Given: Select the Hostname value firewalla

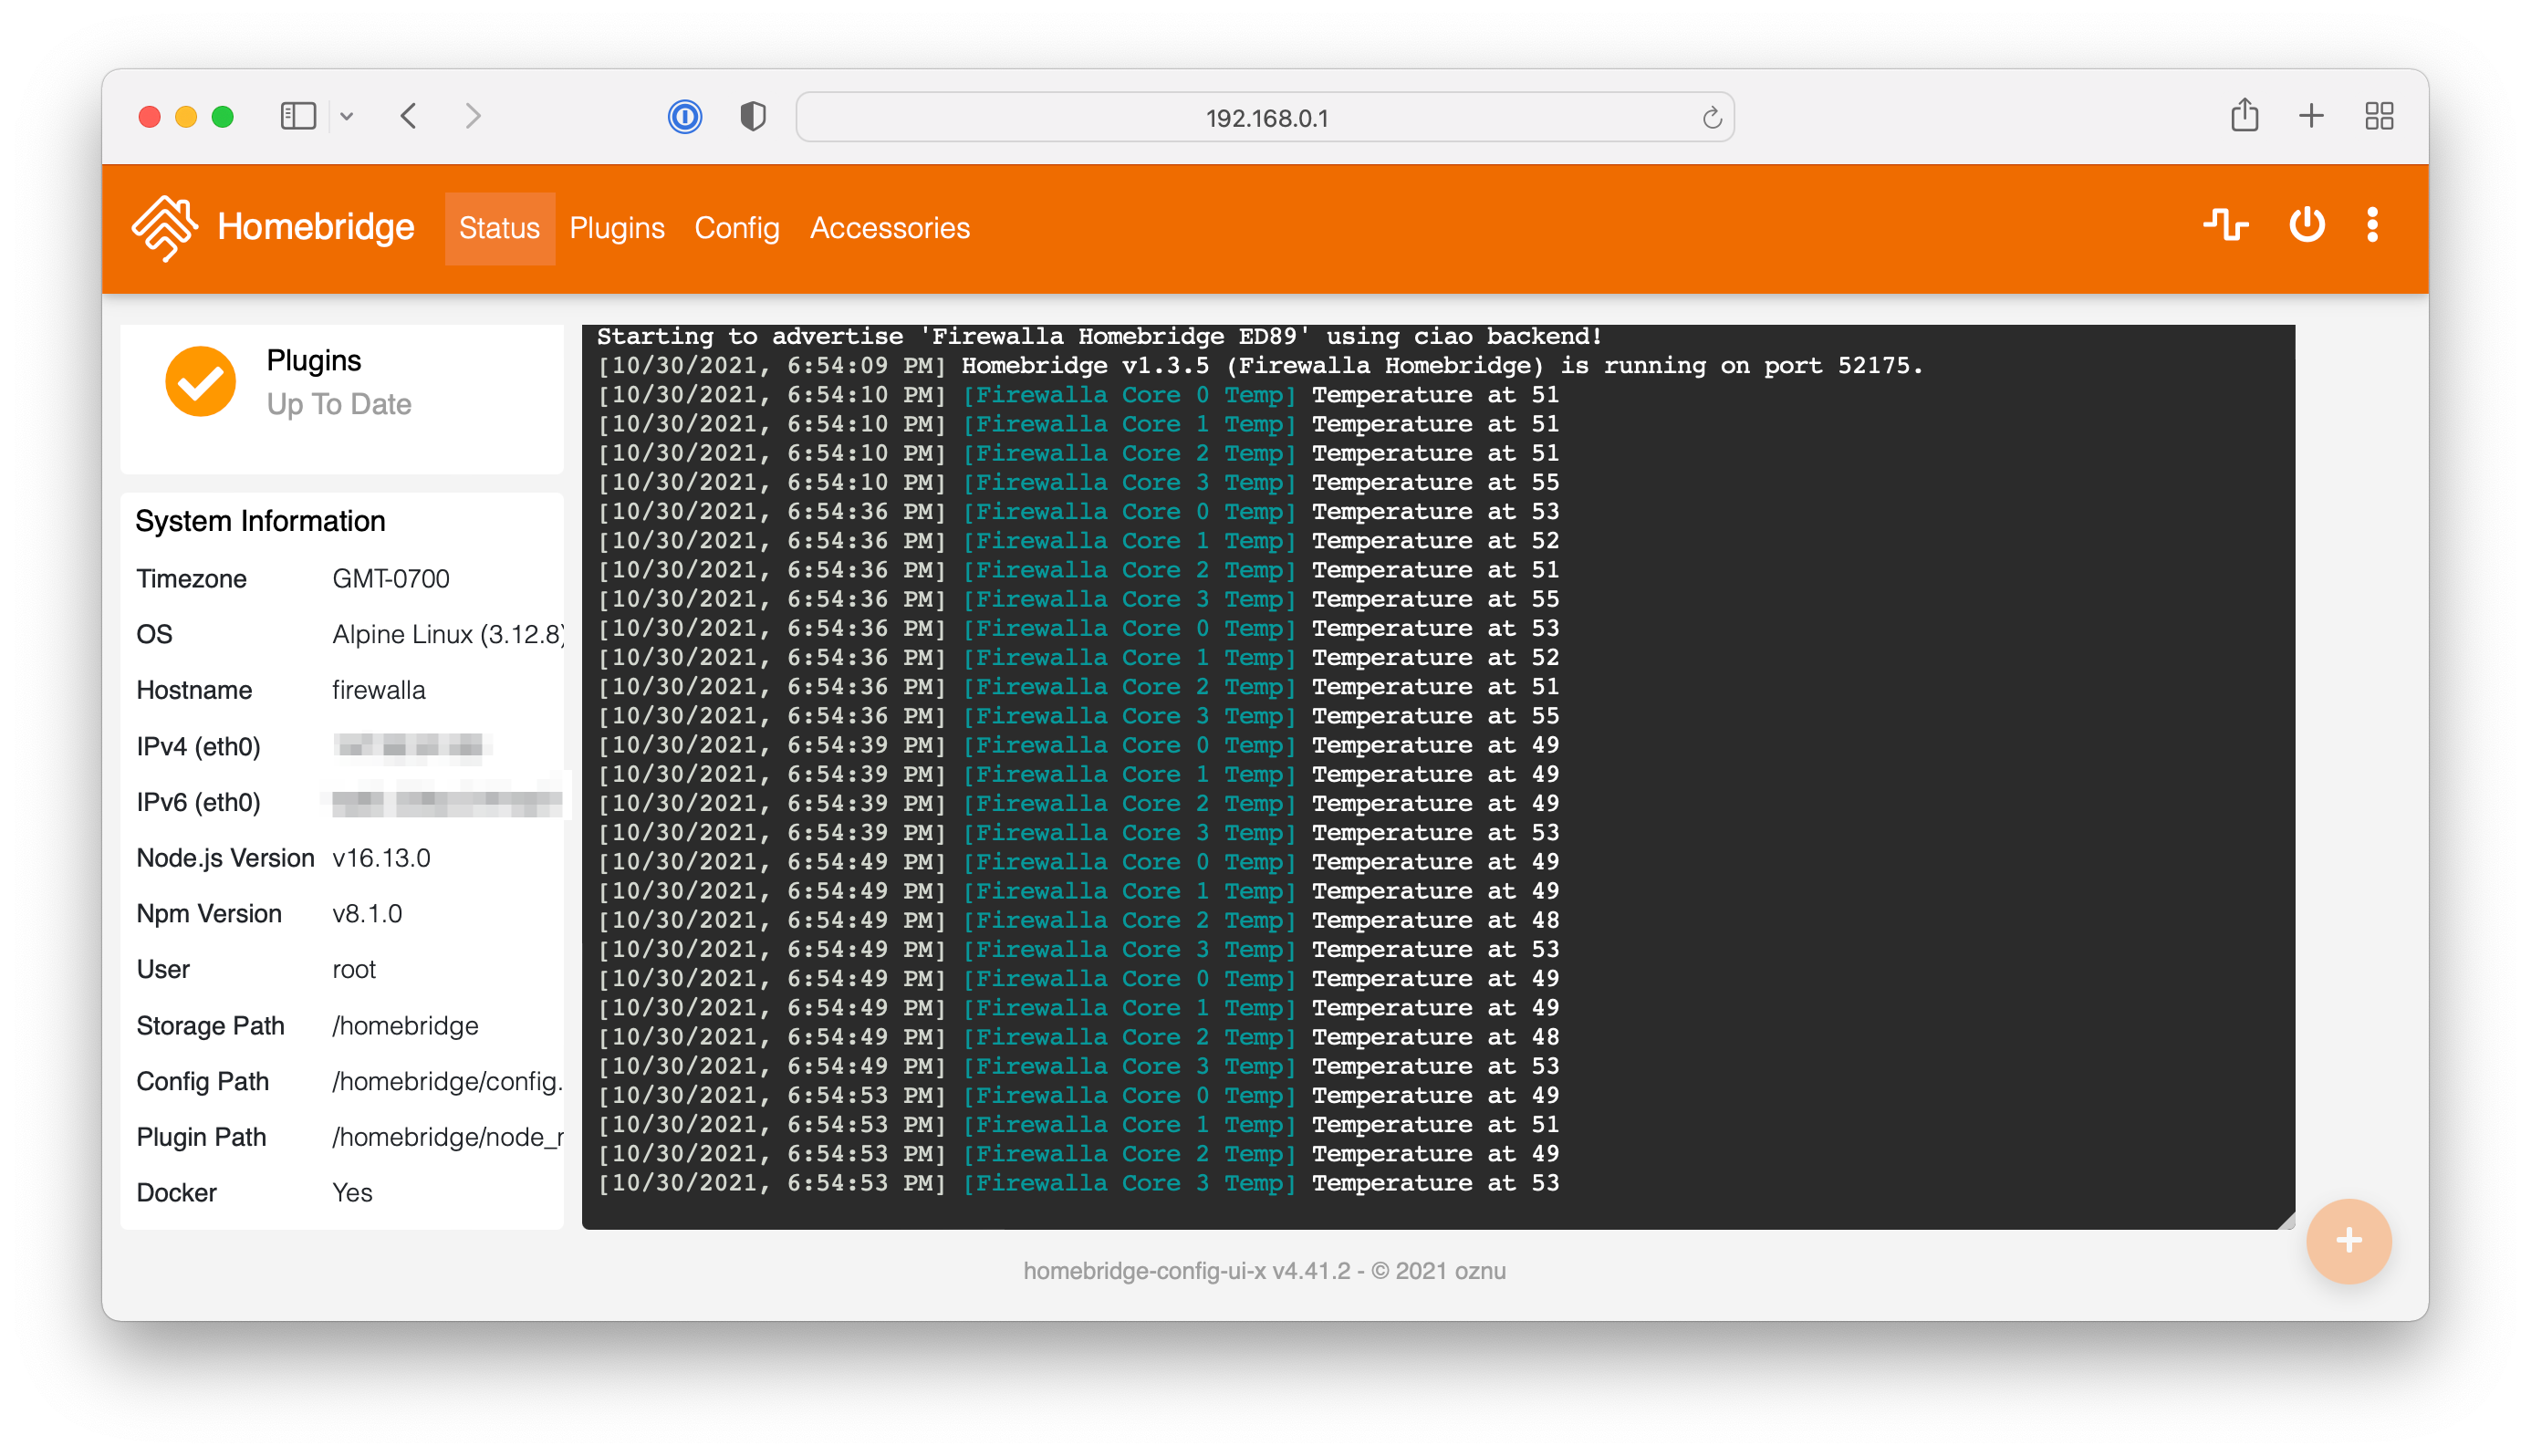Looking at the screenshot, I should (379, 690).
